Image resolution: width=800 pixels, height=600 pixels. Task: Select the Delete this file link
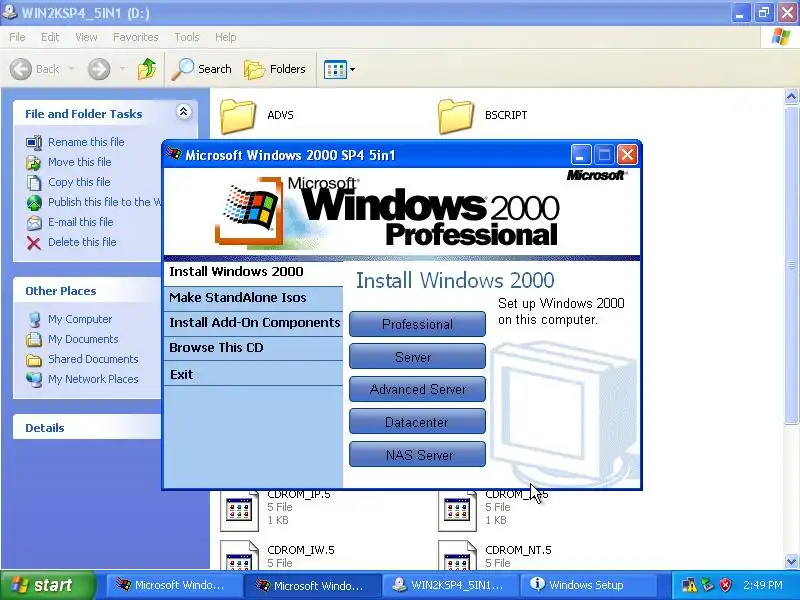82,242
